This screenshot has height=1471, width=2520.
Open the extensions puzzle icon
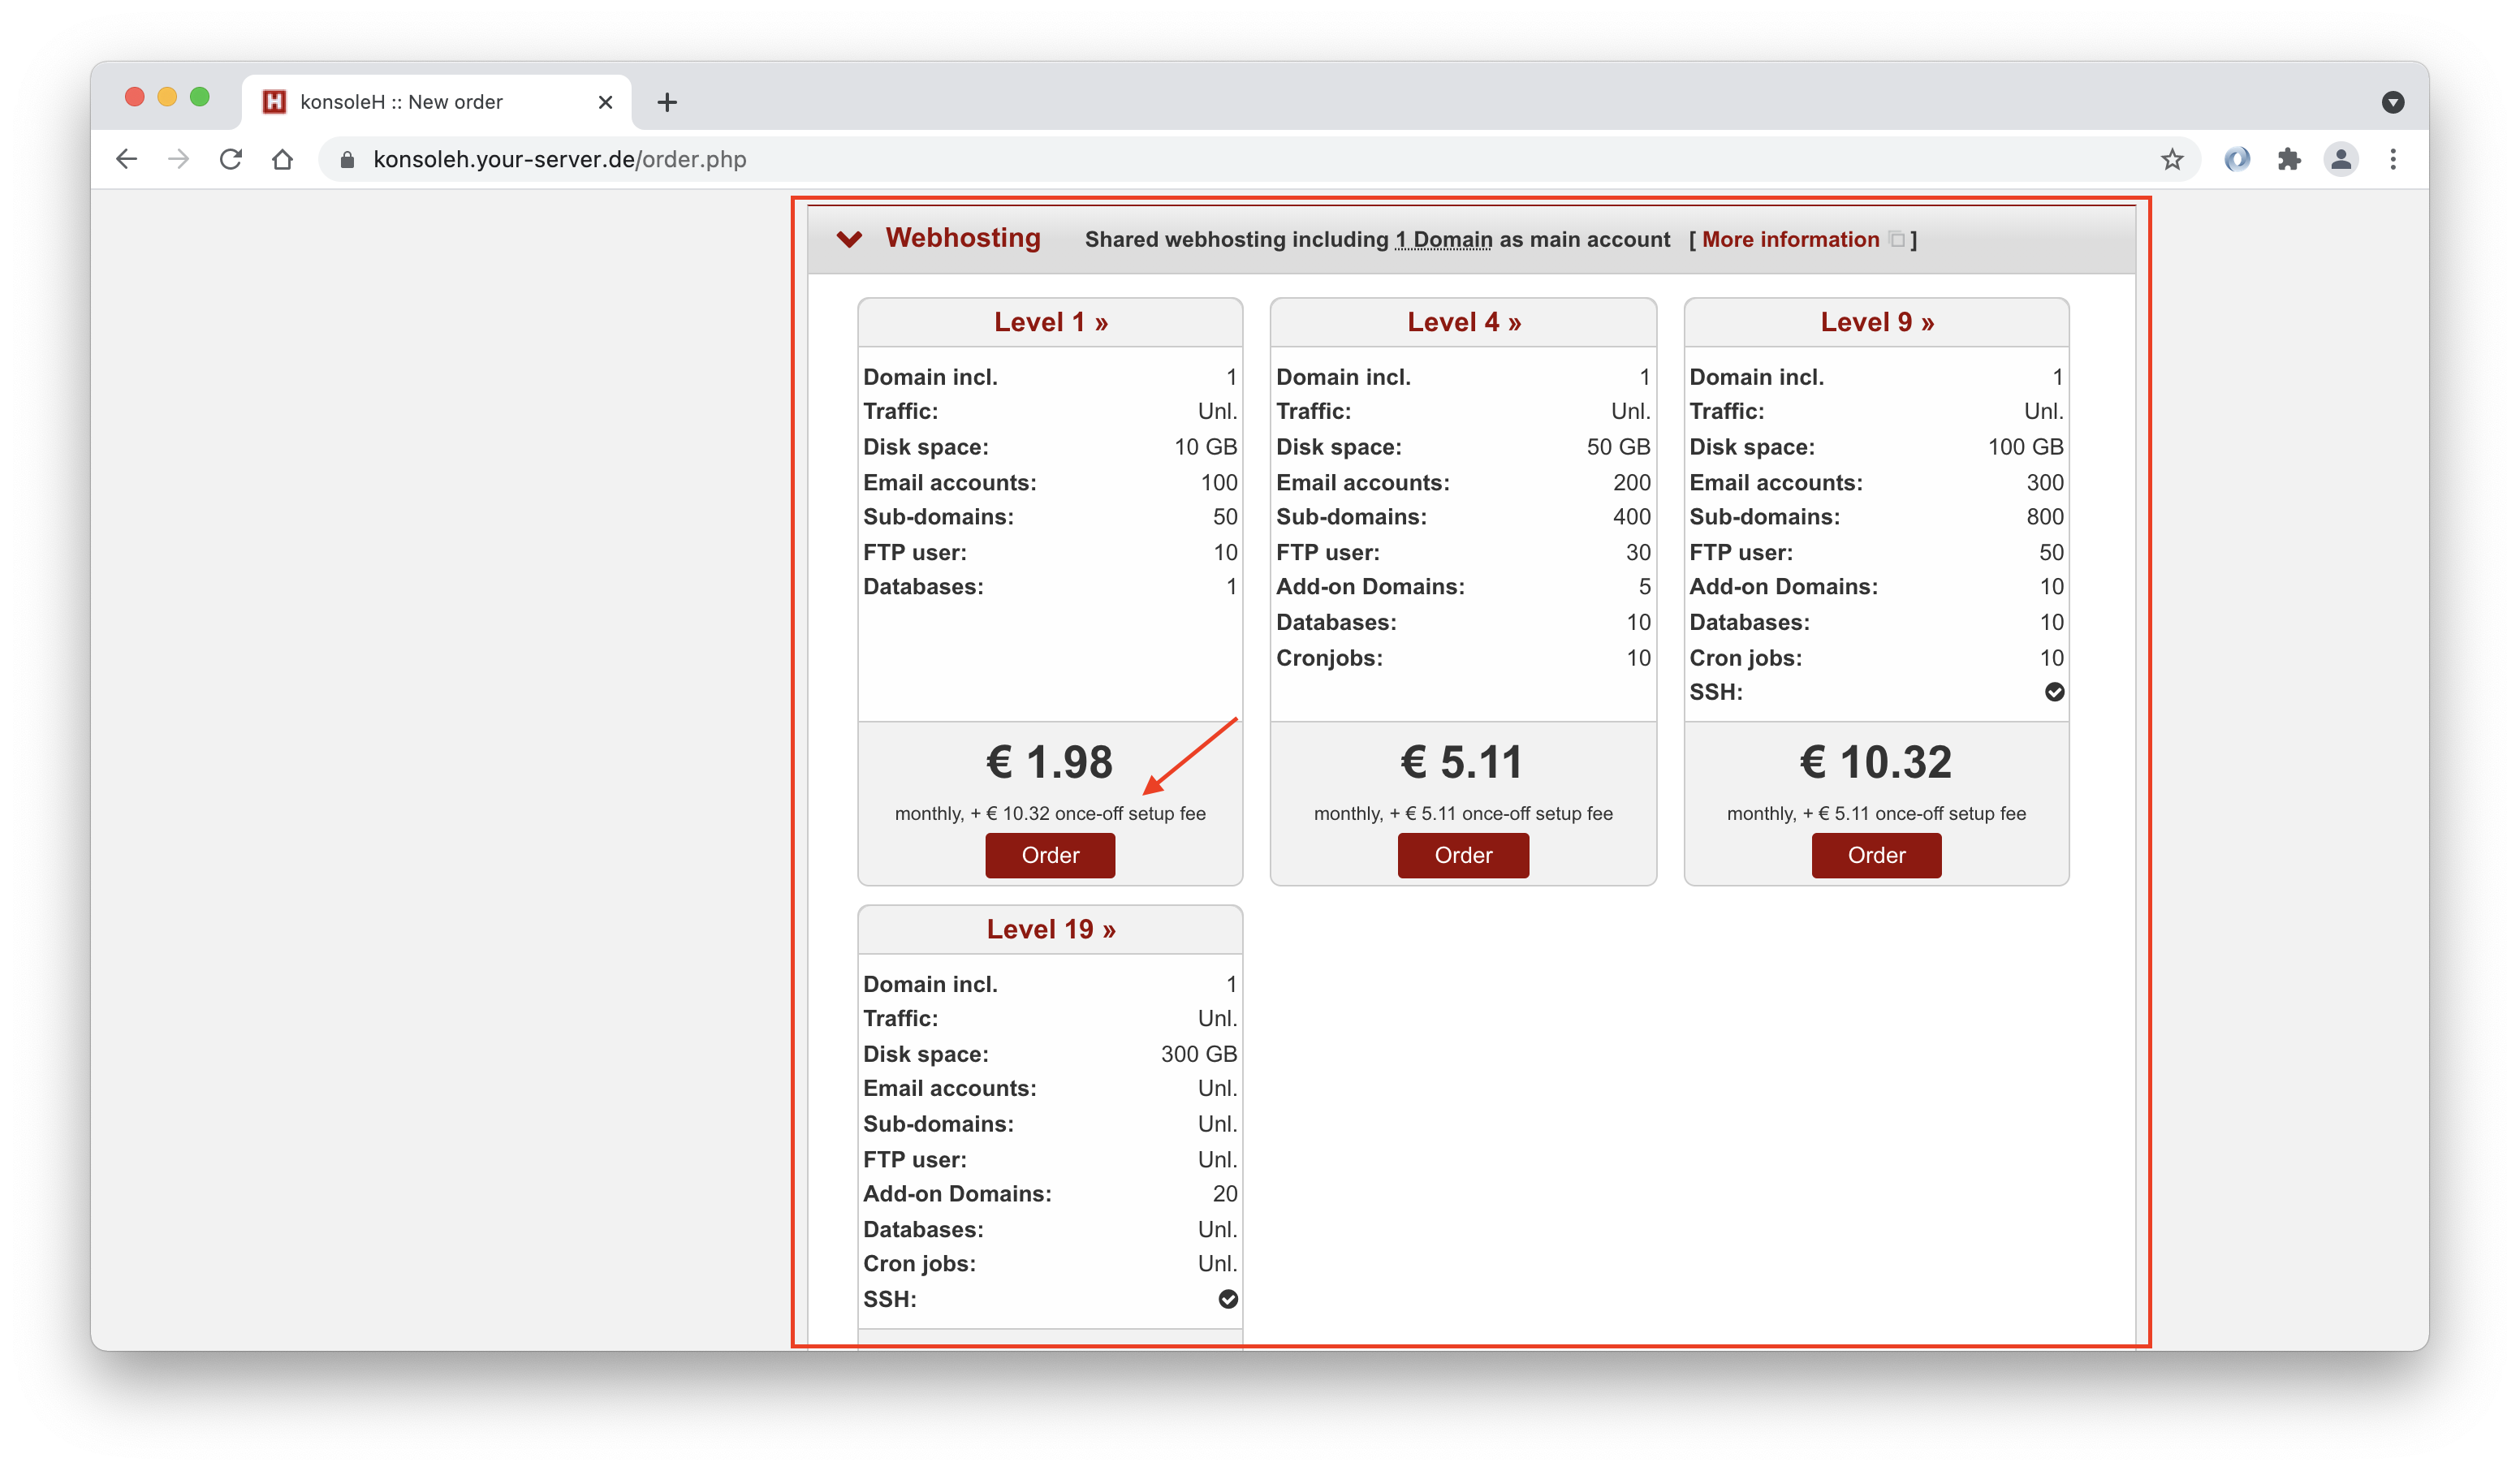click(2289, 159)
